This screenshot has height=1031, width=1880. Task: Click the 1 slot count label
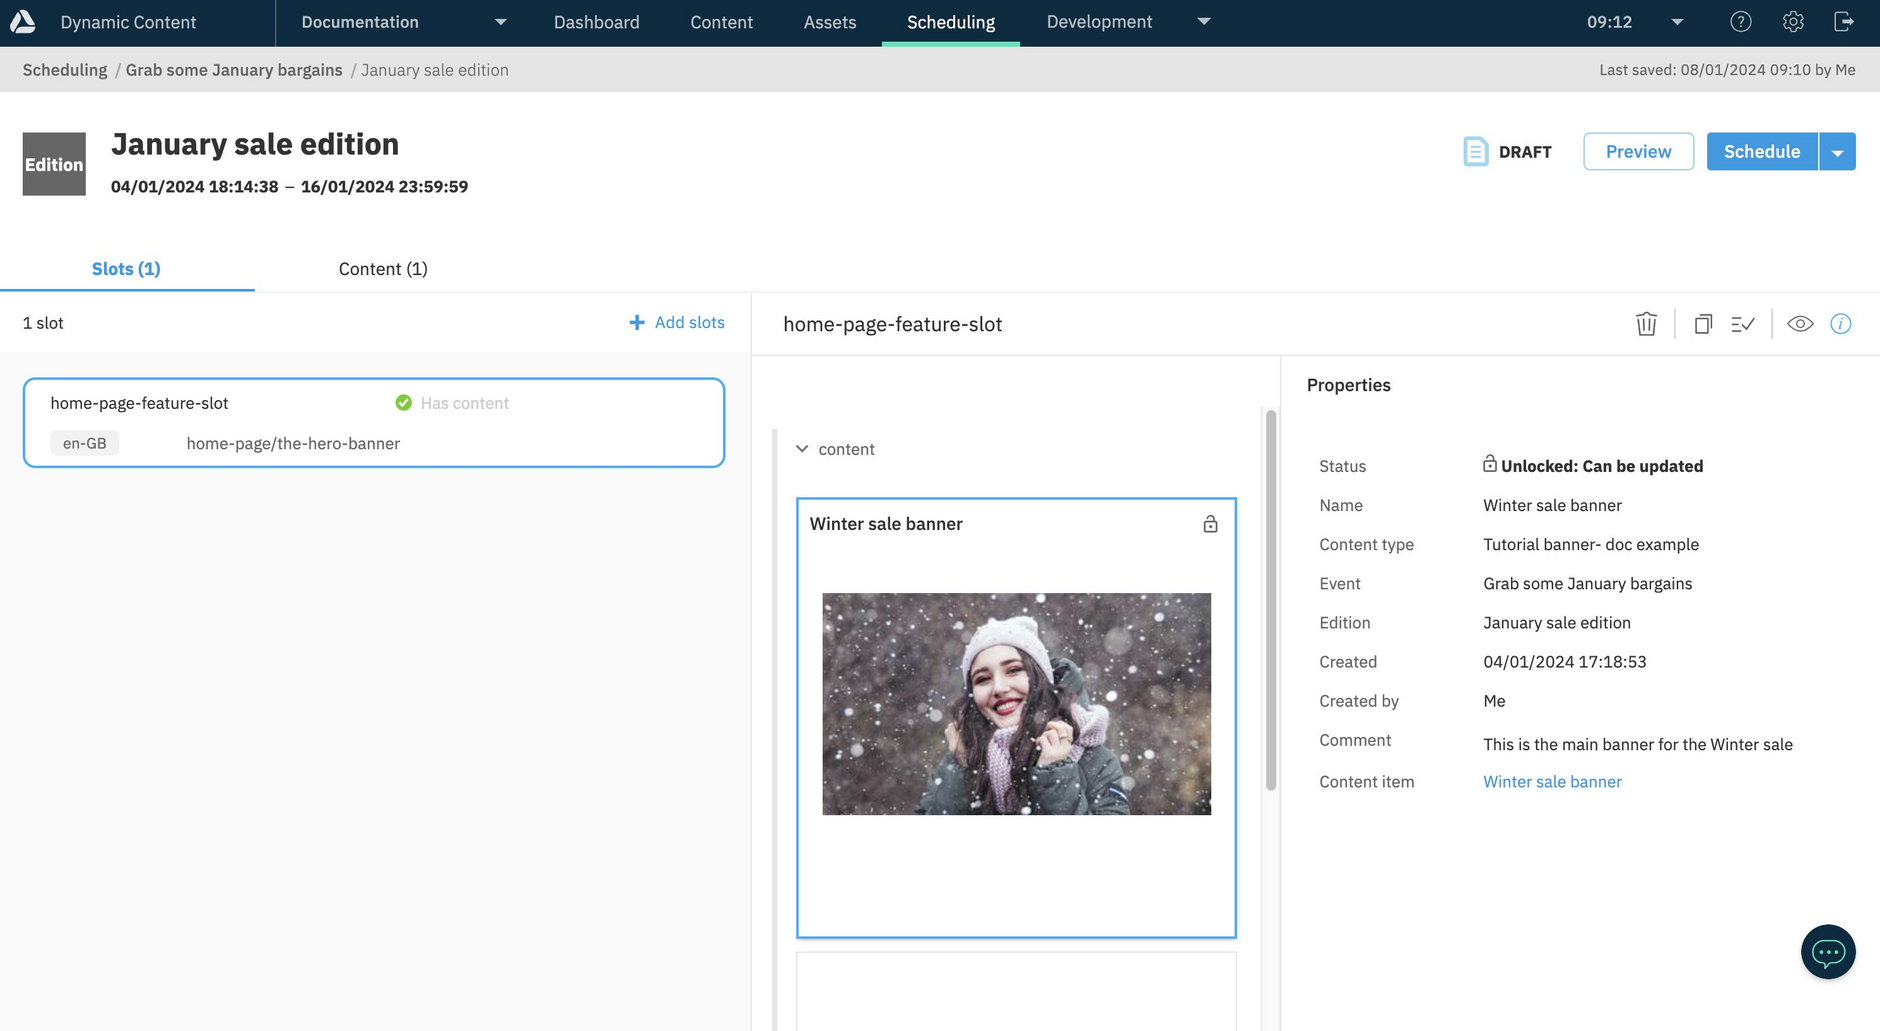pyautogui.click(x=43, y=323)
